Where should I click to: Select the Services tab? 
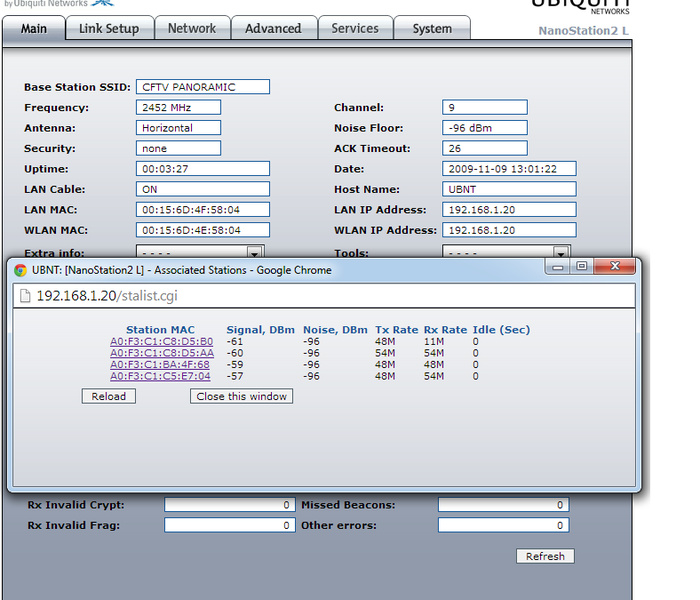click(355, 29)
